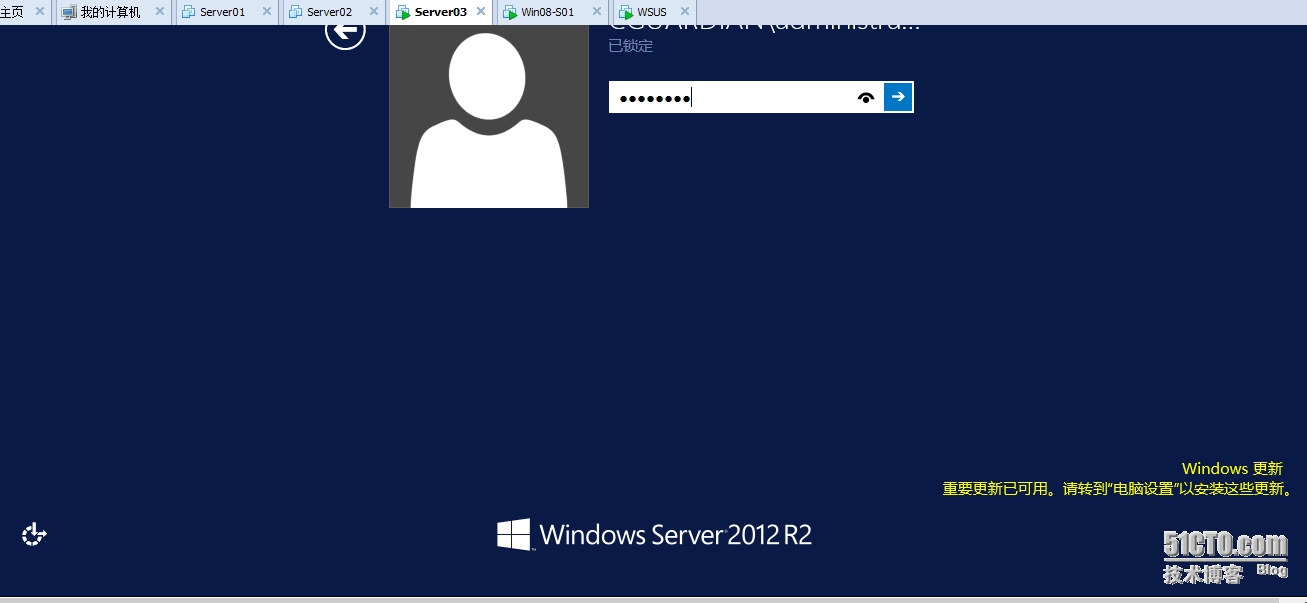Click the Server01 VM icon

(x=189, y=12)
